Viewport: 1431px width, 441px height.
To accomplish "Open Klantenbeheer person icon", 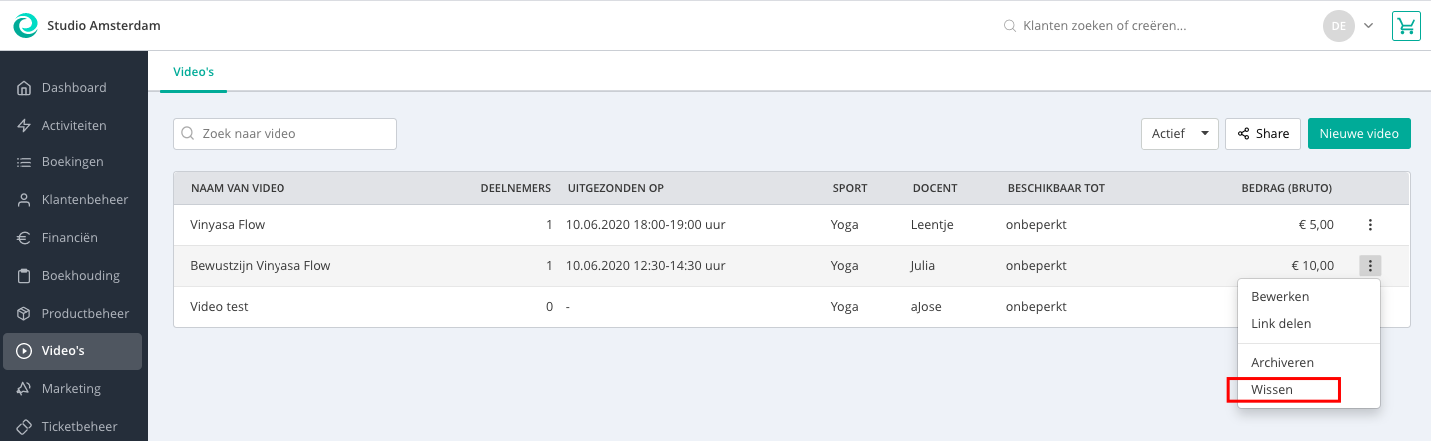I will [x=24, y=200].
